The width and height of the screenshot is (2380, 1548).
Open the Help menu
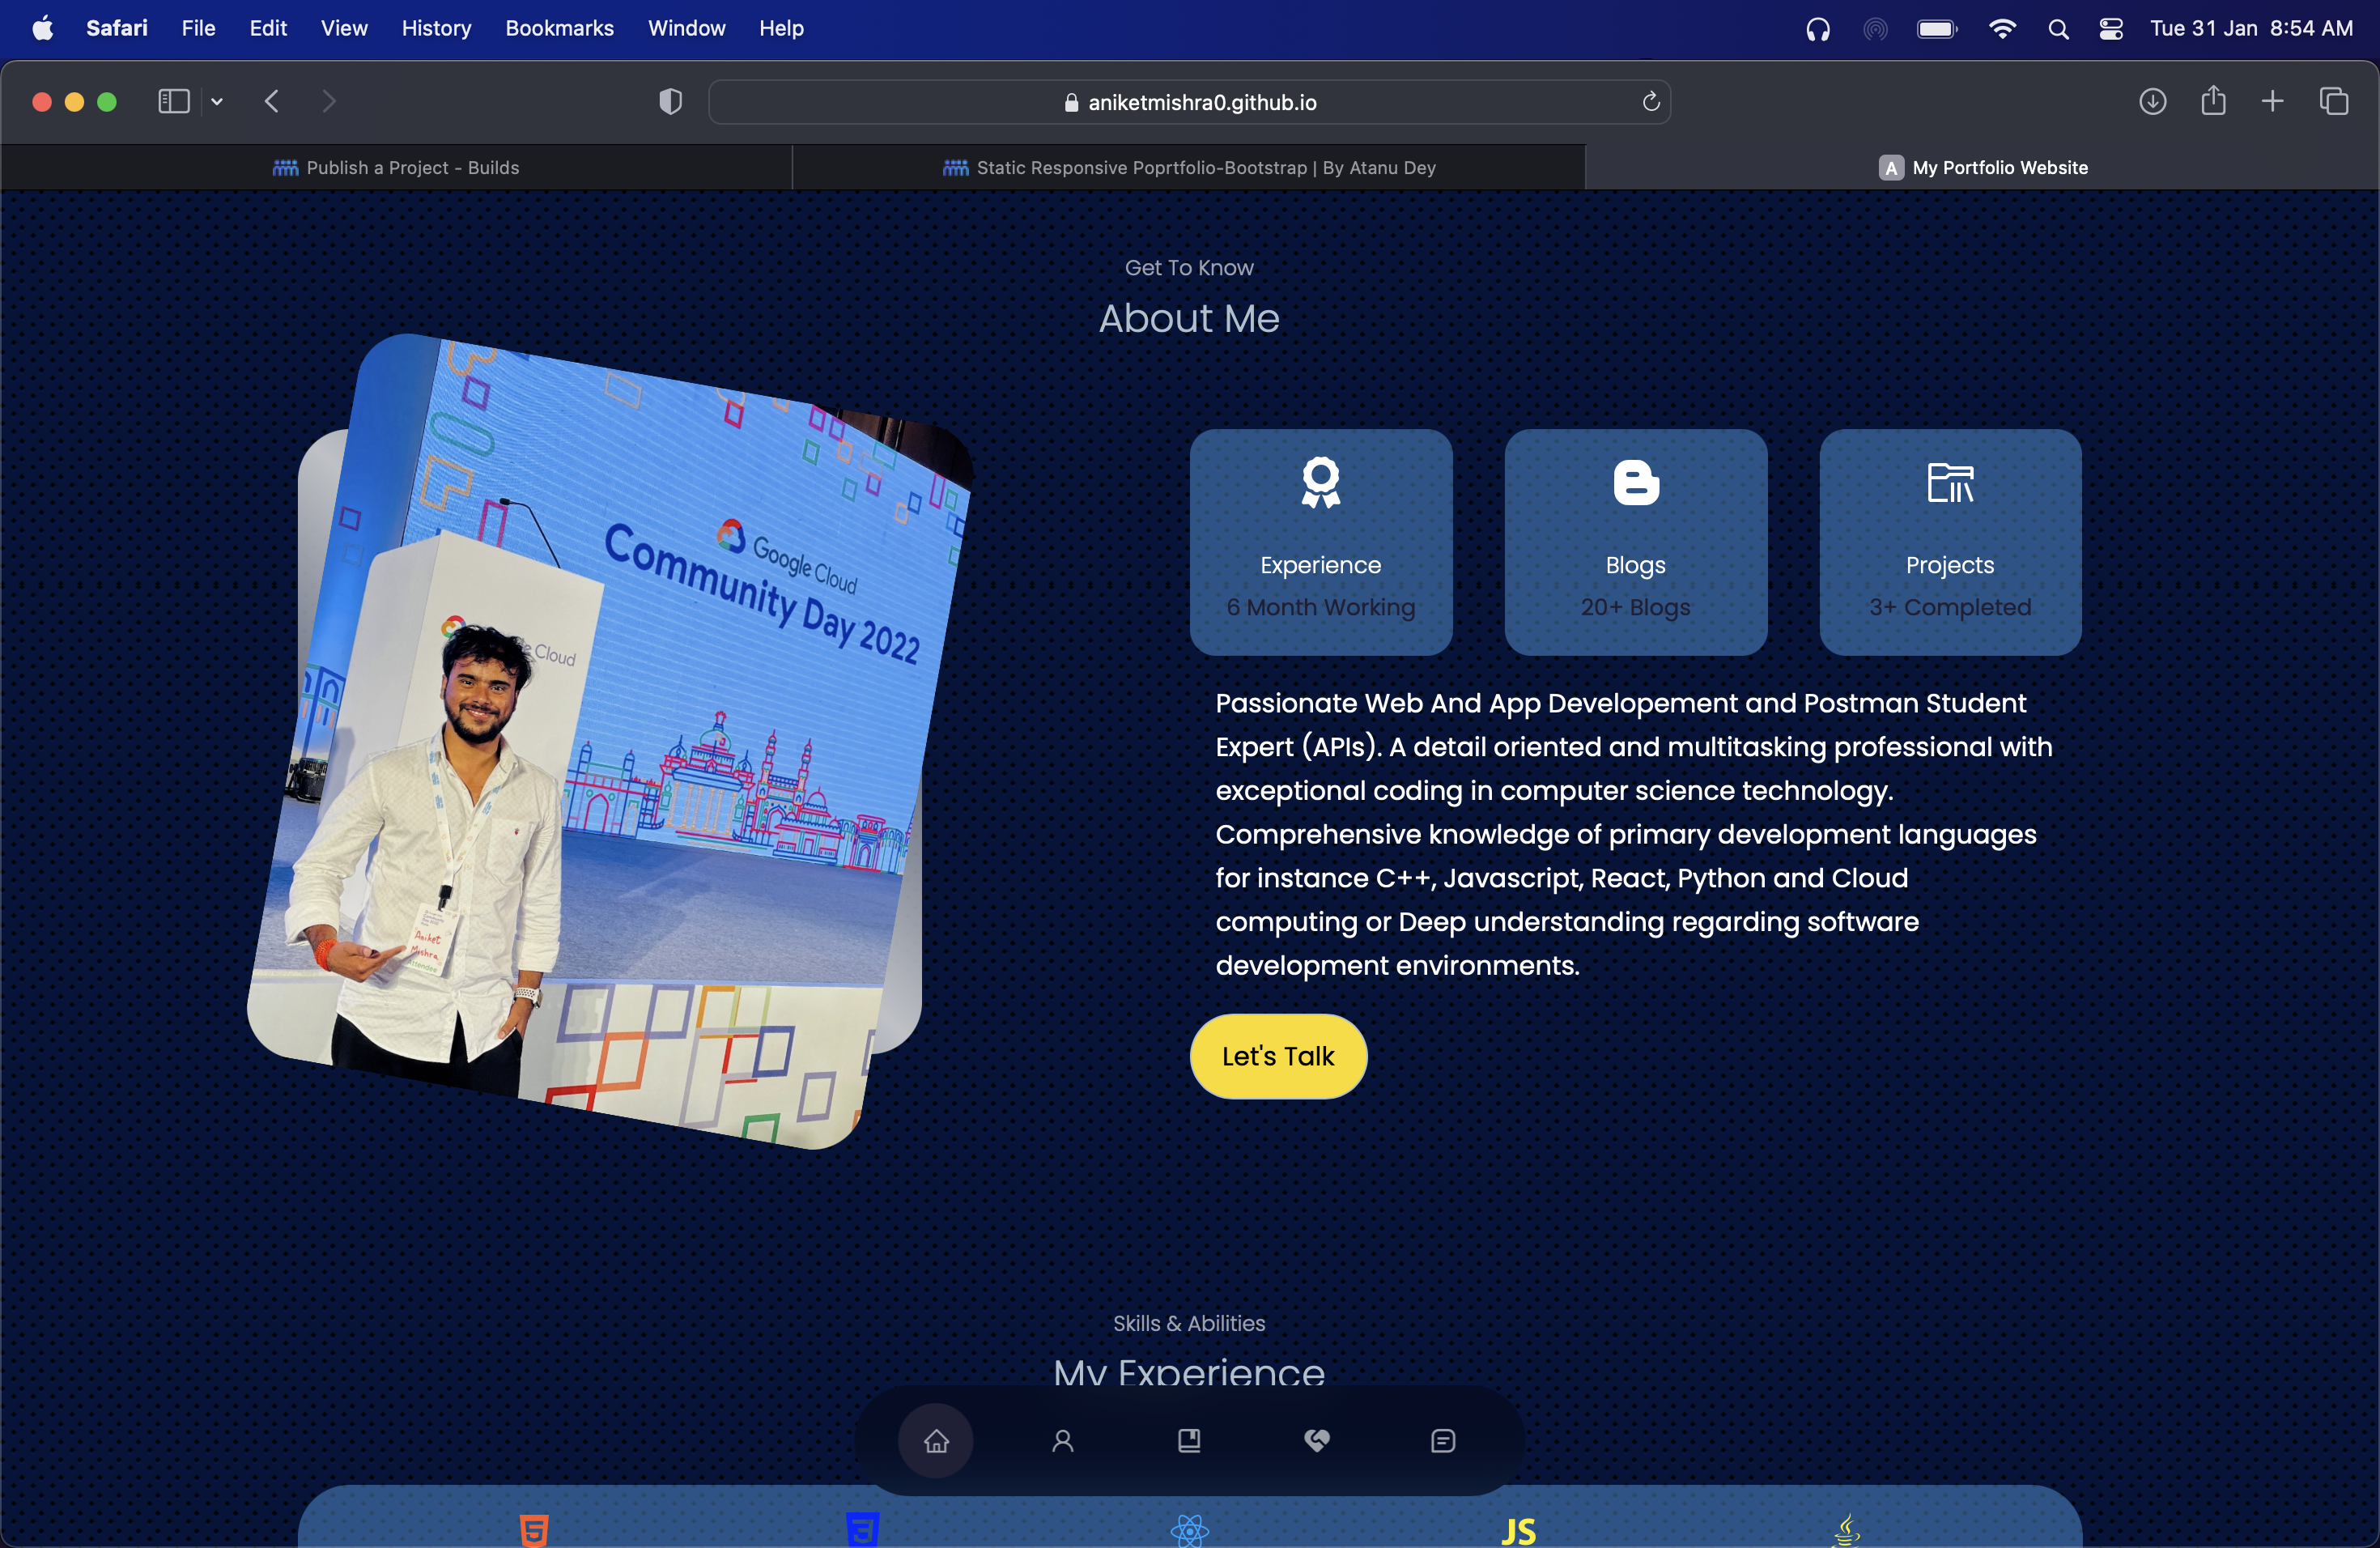pos(781,28)
